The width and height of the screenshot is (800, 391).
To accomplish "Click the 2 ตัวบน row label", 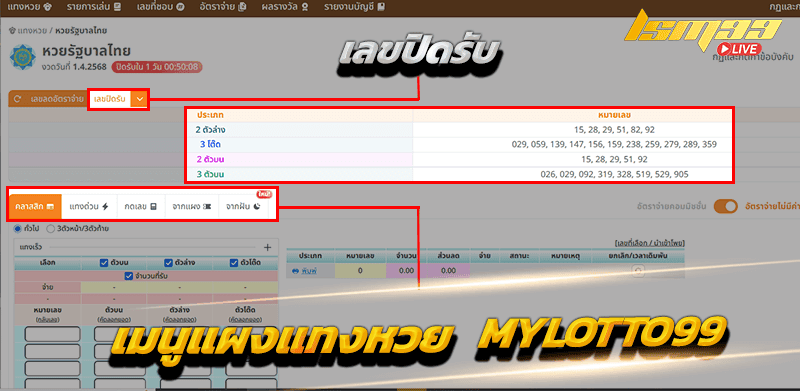I will click(210, 159).
